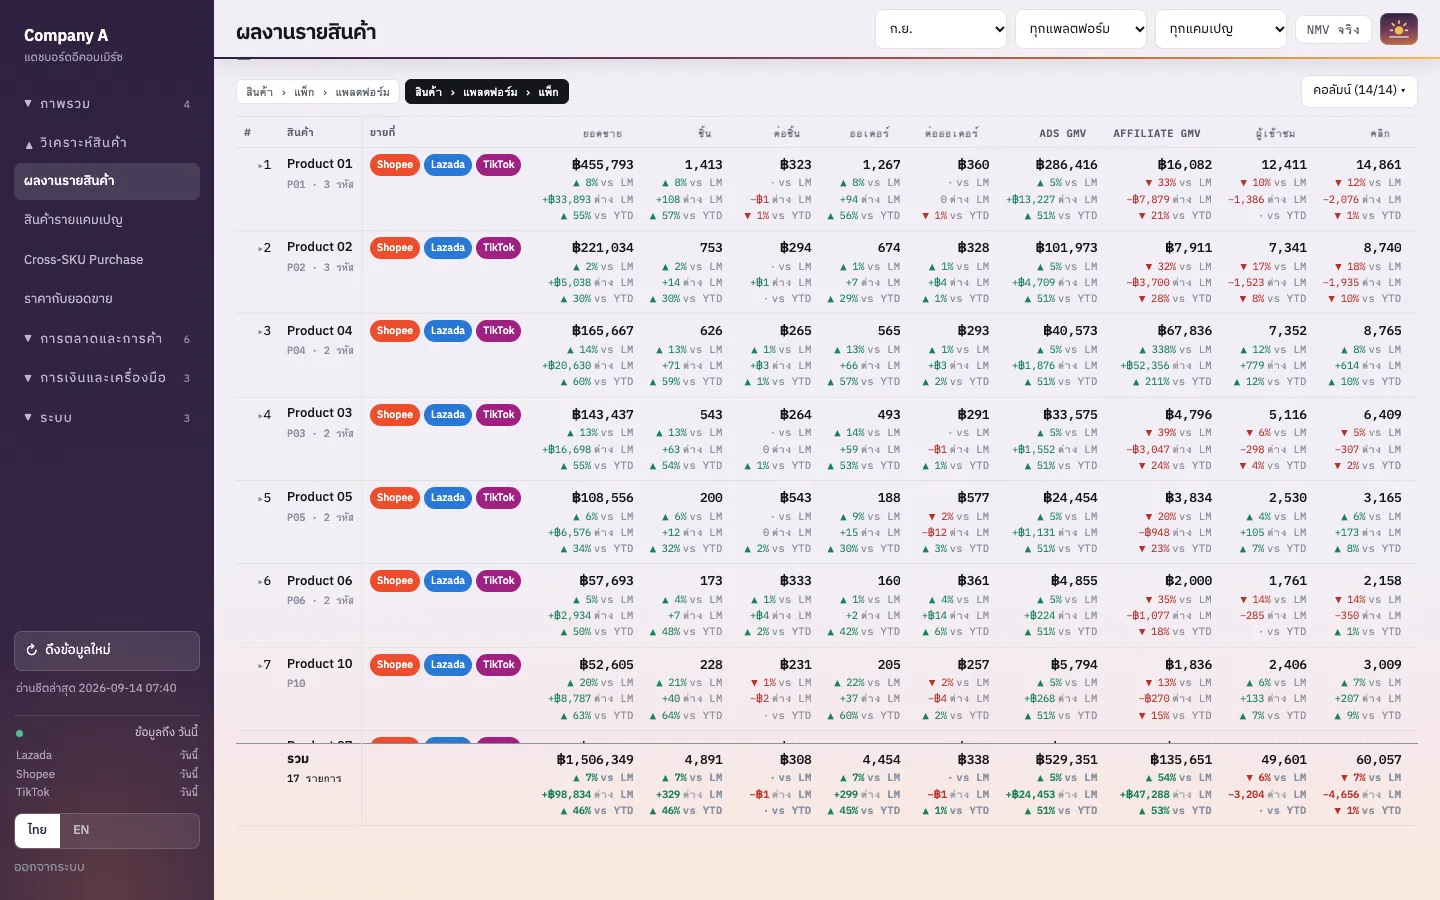
Task: Click the green data status dot
Action: 20,733
